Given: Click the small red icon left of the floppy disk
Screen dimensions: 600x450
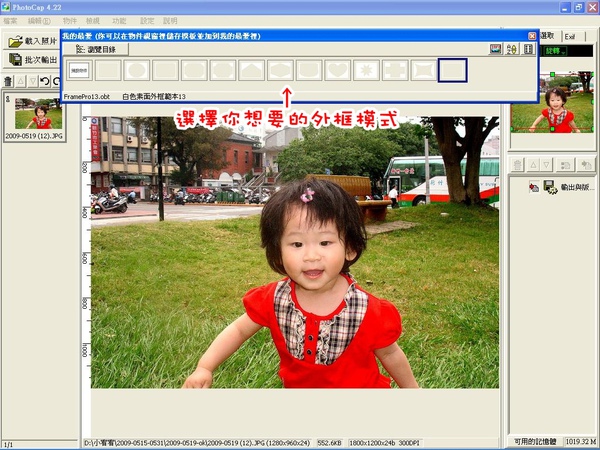Looking at the screenshot, I should point(534,187).
